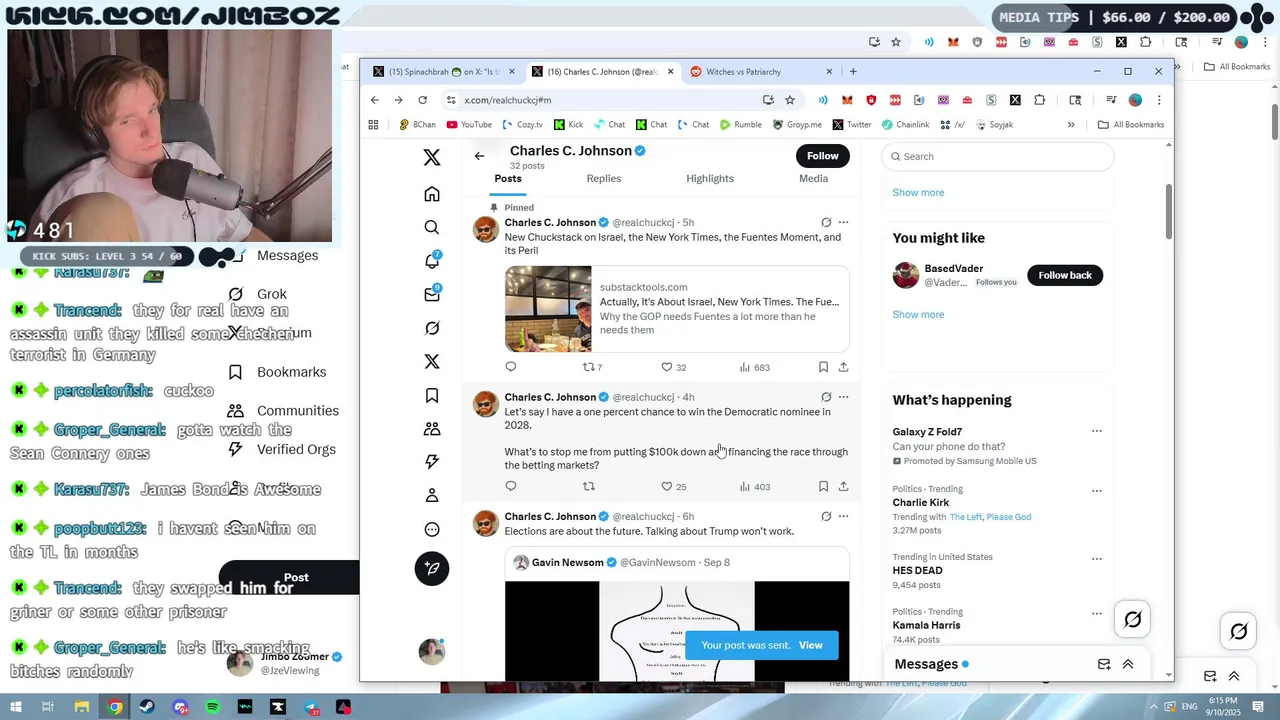Viewport: 1280px width, 720px height.
Task: Open the All Bookmarks folder
Action: (x=1131, y=125)
